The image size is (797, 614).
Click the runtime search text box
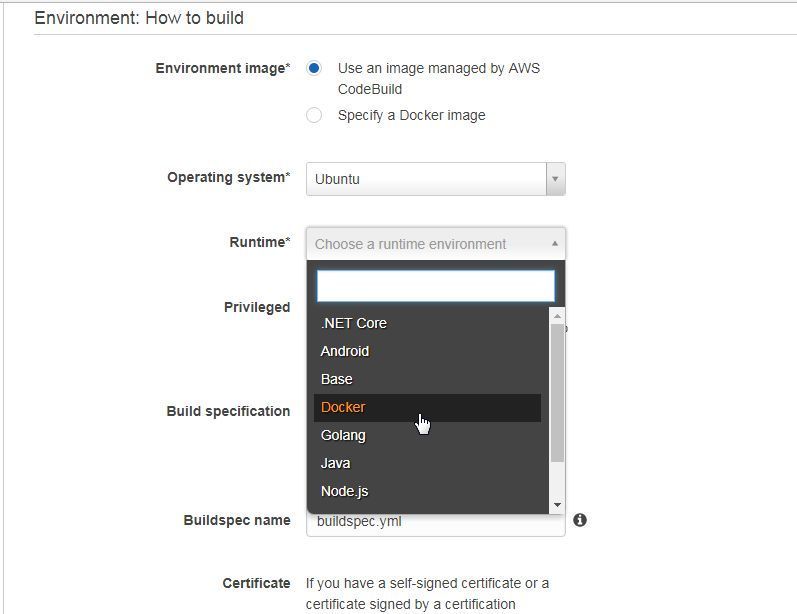coord(436,286)
